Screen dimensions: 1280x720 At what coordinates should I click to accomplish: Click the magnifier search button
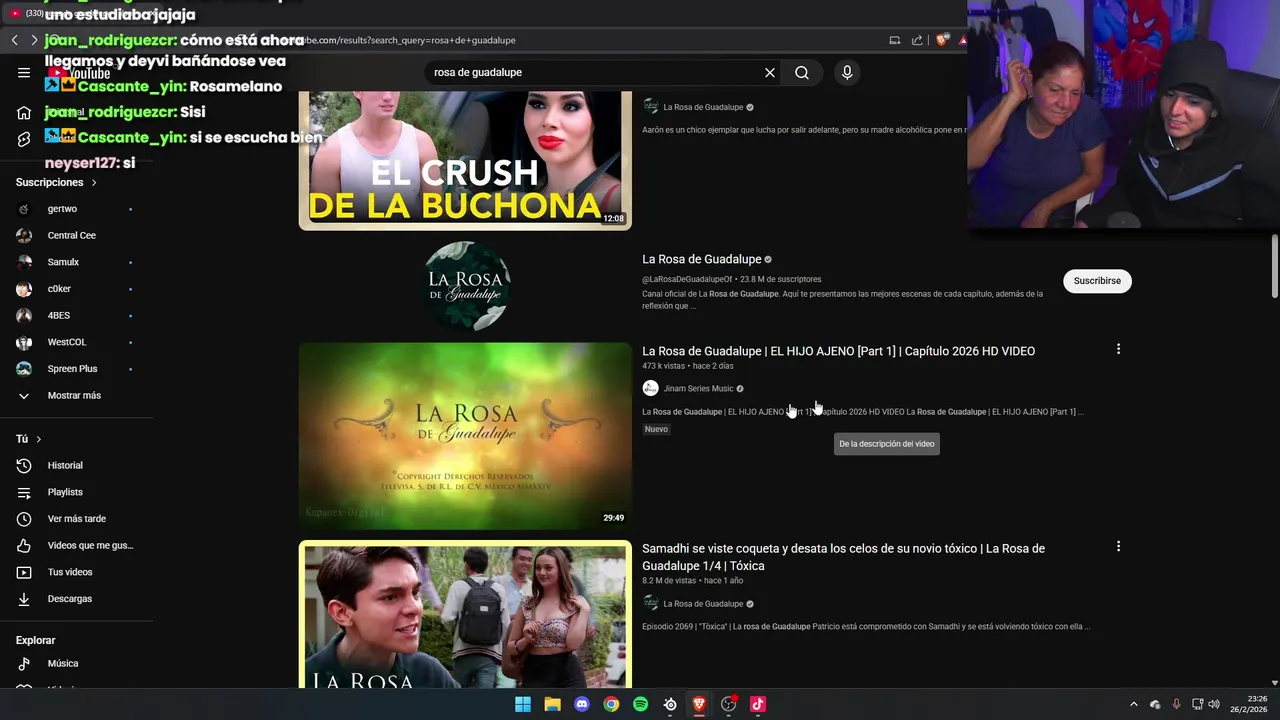(x=802, y=72)
